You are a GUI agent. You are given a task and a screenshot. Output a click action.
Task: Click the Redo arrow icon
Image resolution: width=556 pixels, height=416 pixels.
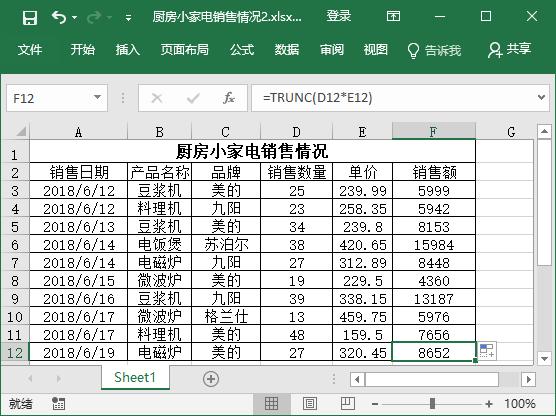point(94,17)
